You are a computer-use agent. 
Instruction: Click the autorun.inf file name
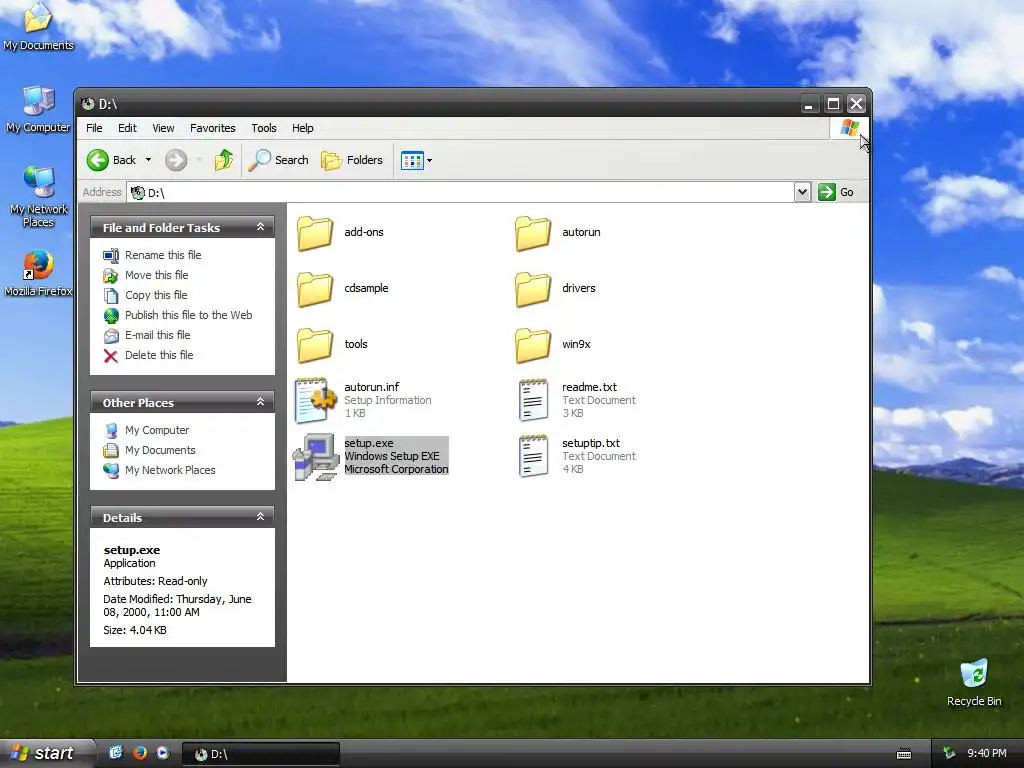pyautogui.click(x=372, y=387)
